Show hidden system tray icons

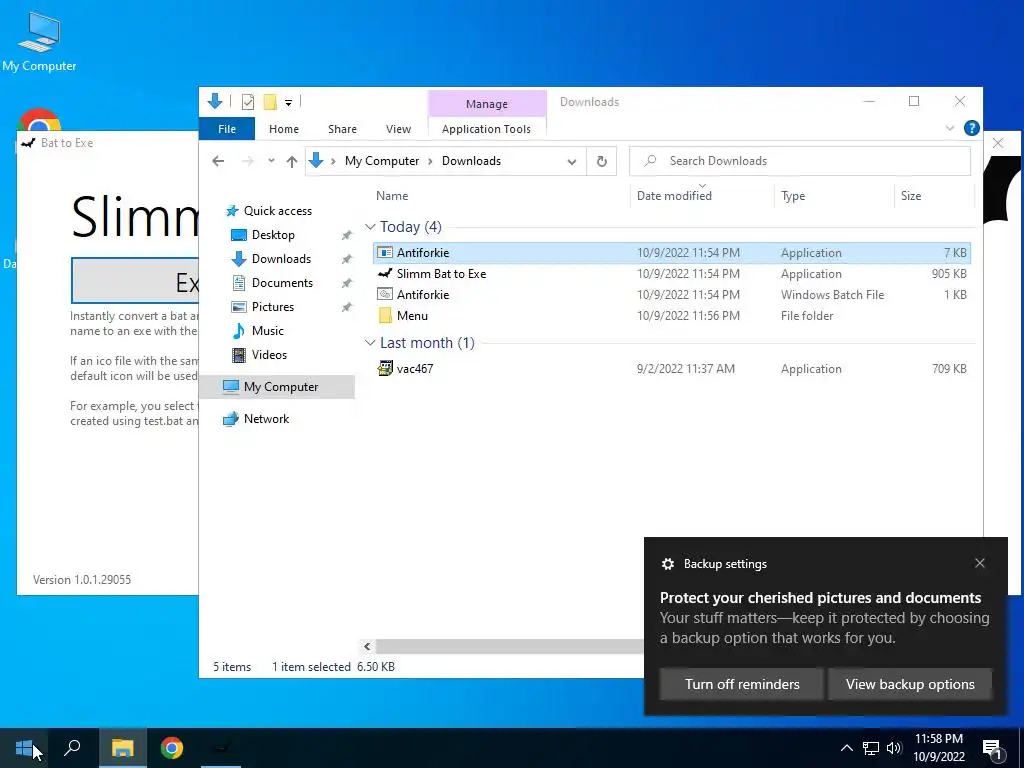point(846,748)
